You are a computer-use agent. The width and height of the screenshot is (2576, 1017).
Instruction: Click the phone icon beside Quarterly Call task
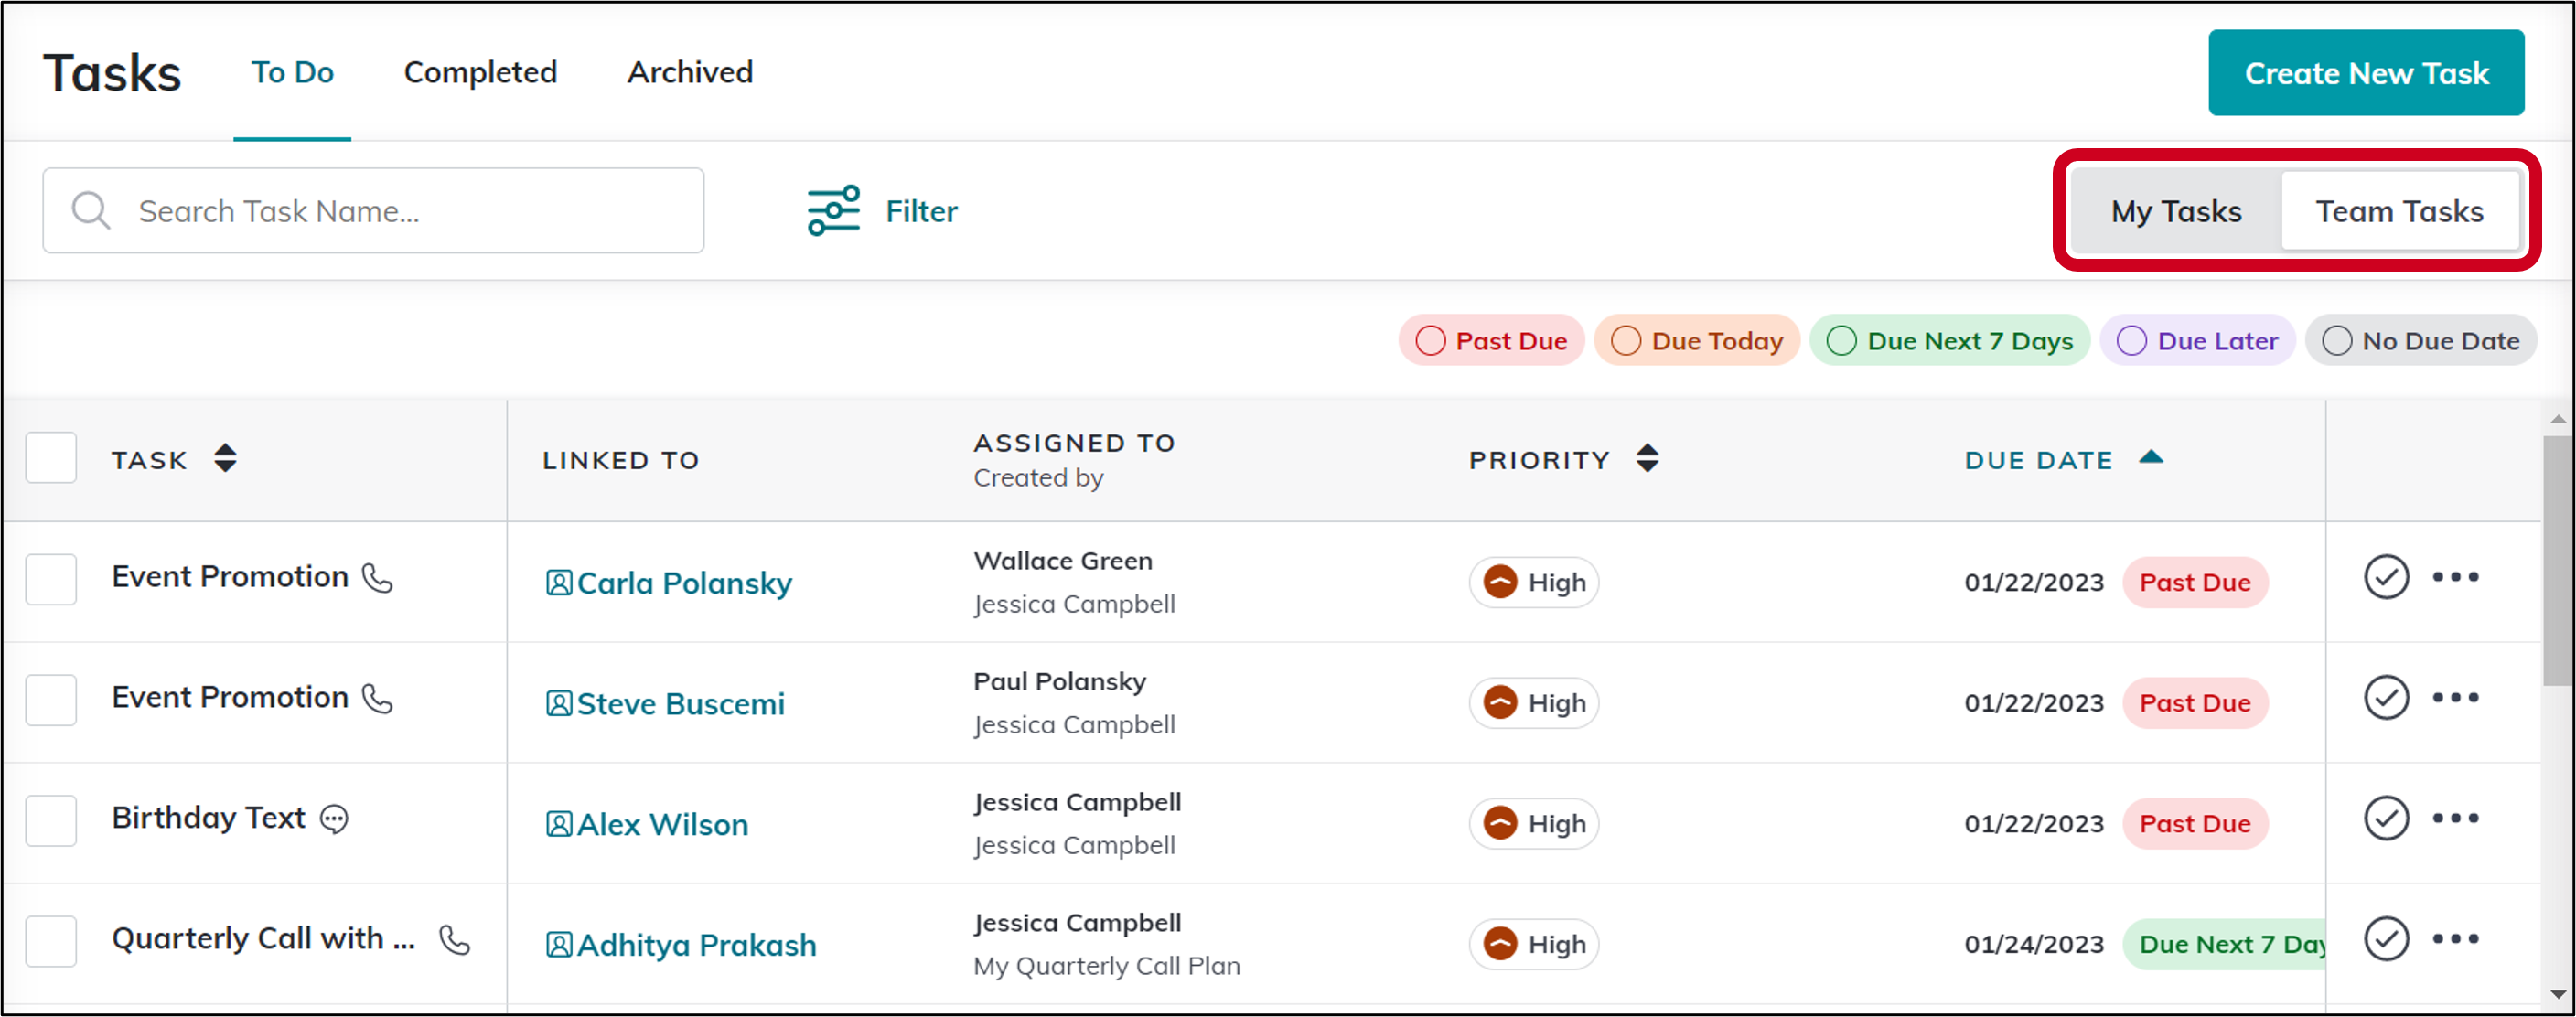[454, 940]
